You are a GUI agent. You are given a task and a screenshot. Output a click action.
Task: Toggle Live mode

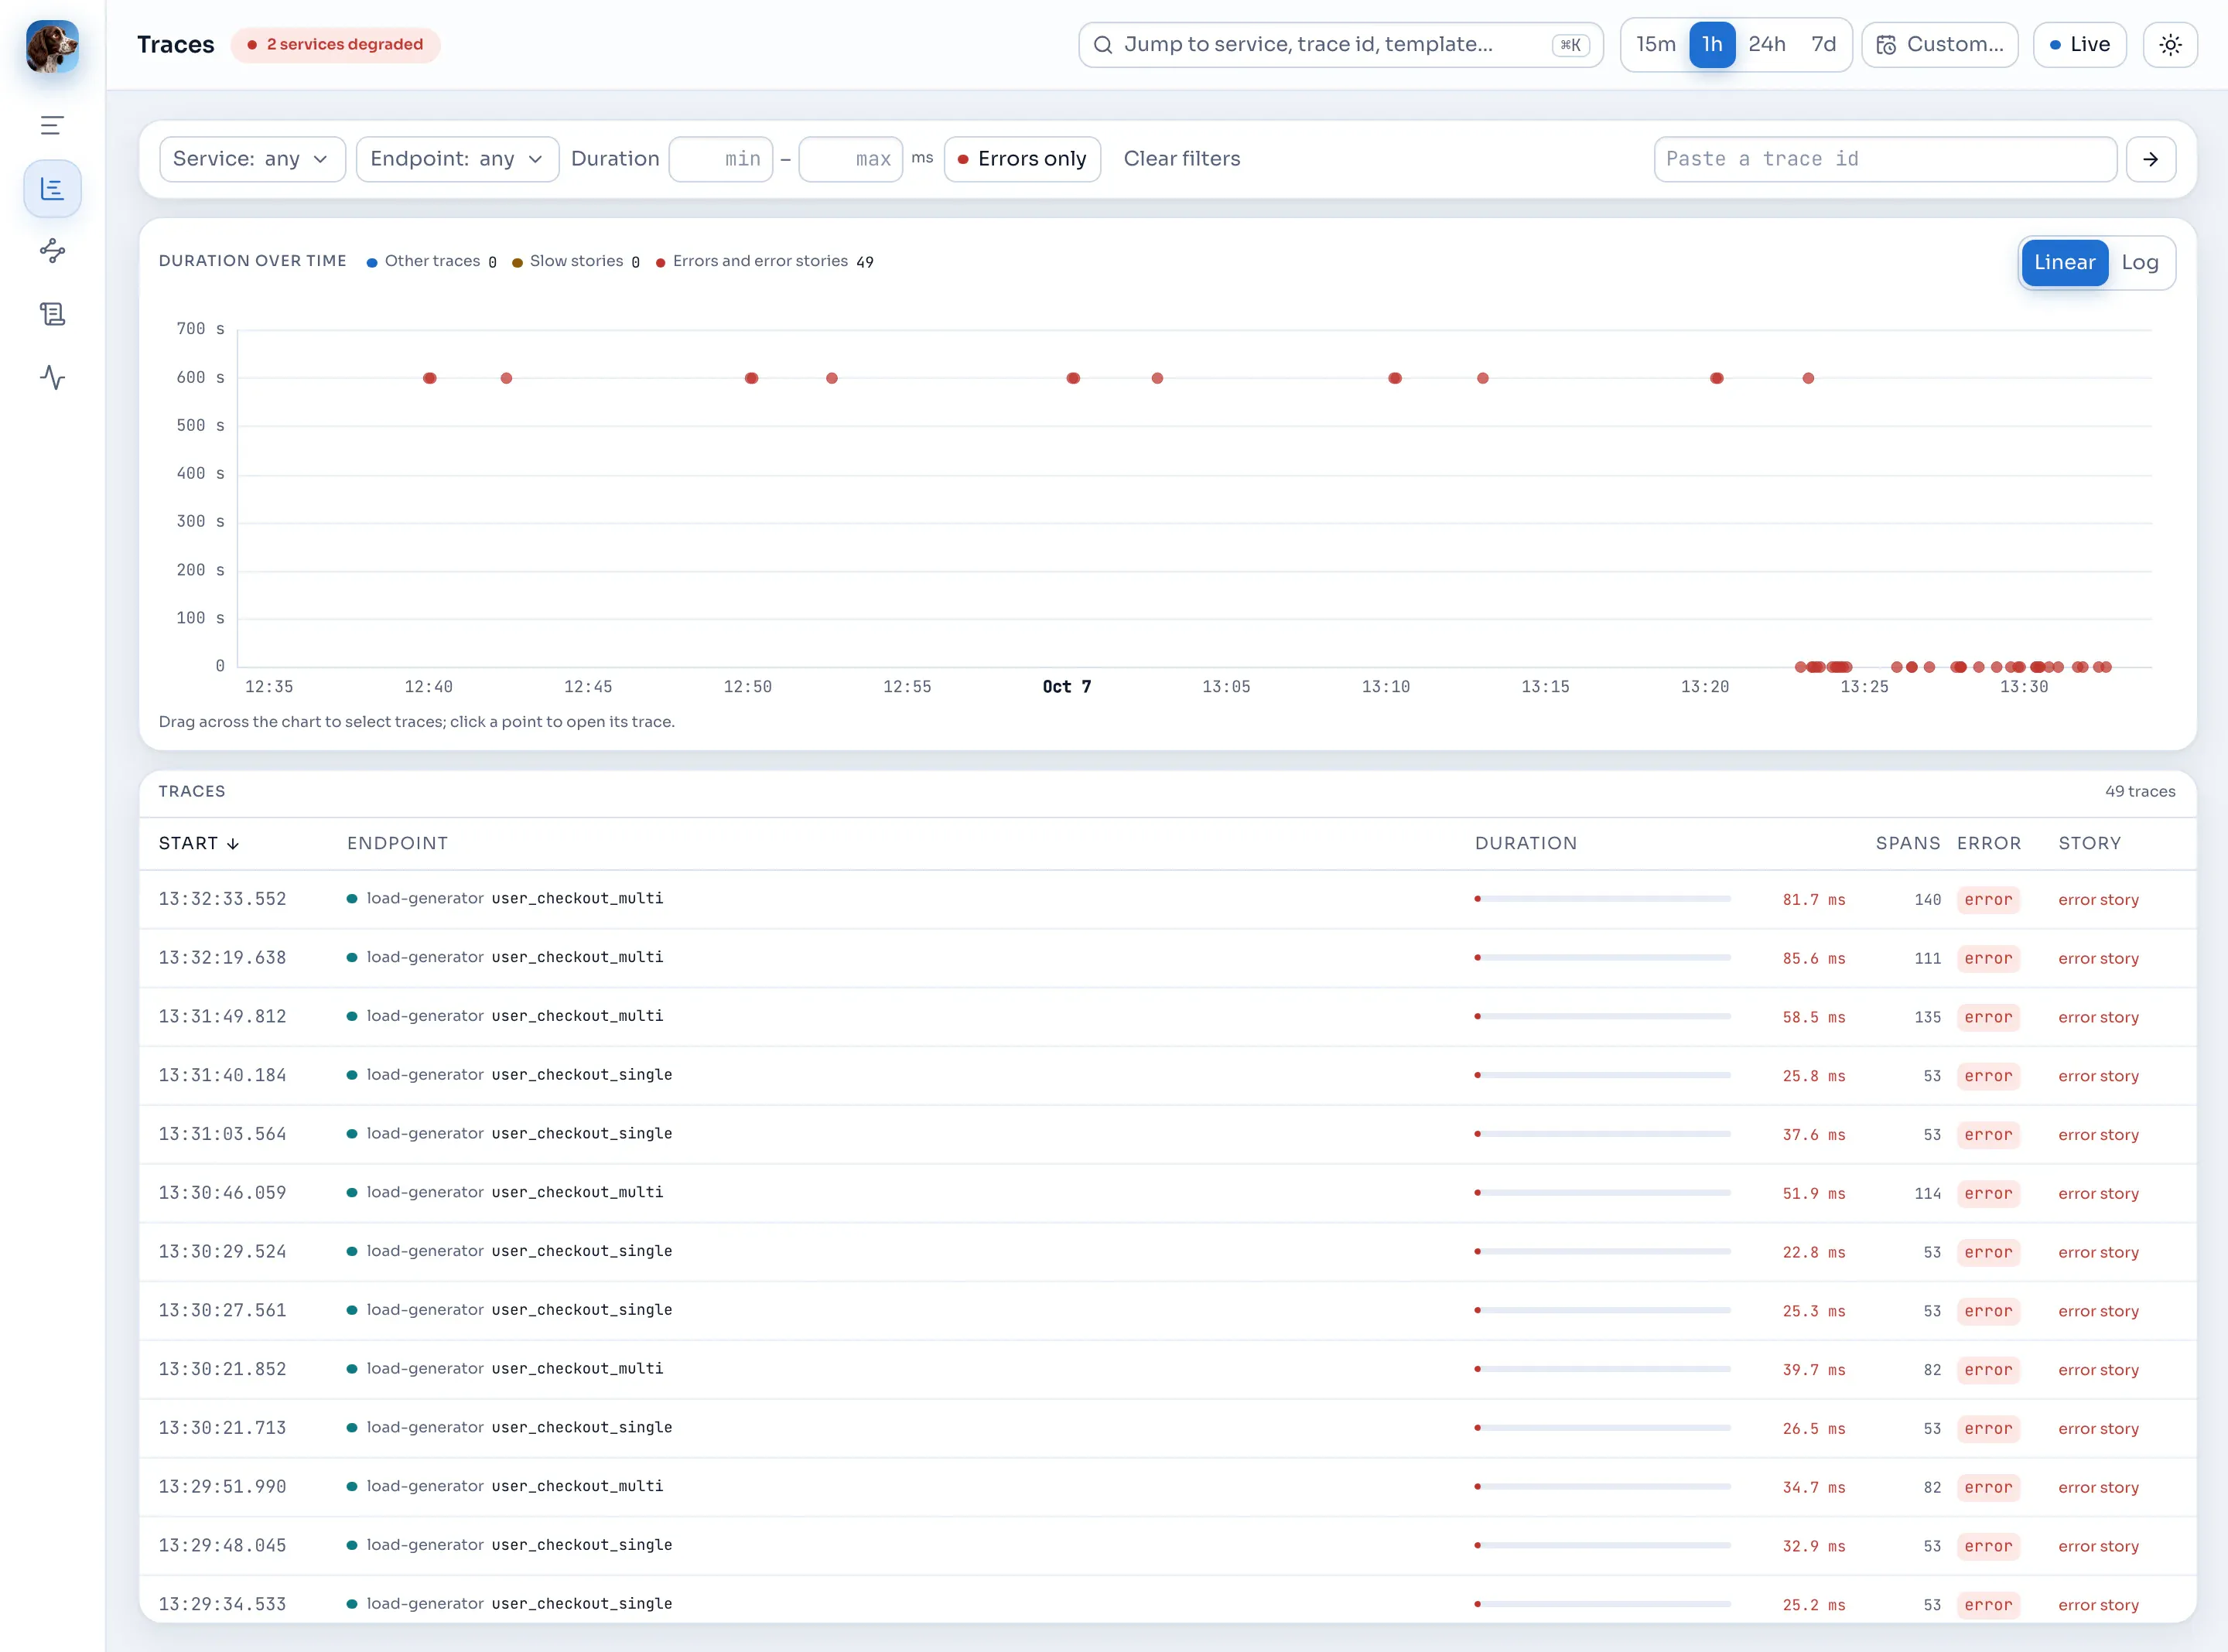pos(2080,45)
